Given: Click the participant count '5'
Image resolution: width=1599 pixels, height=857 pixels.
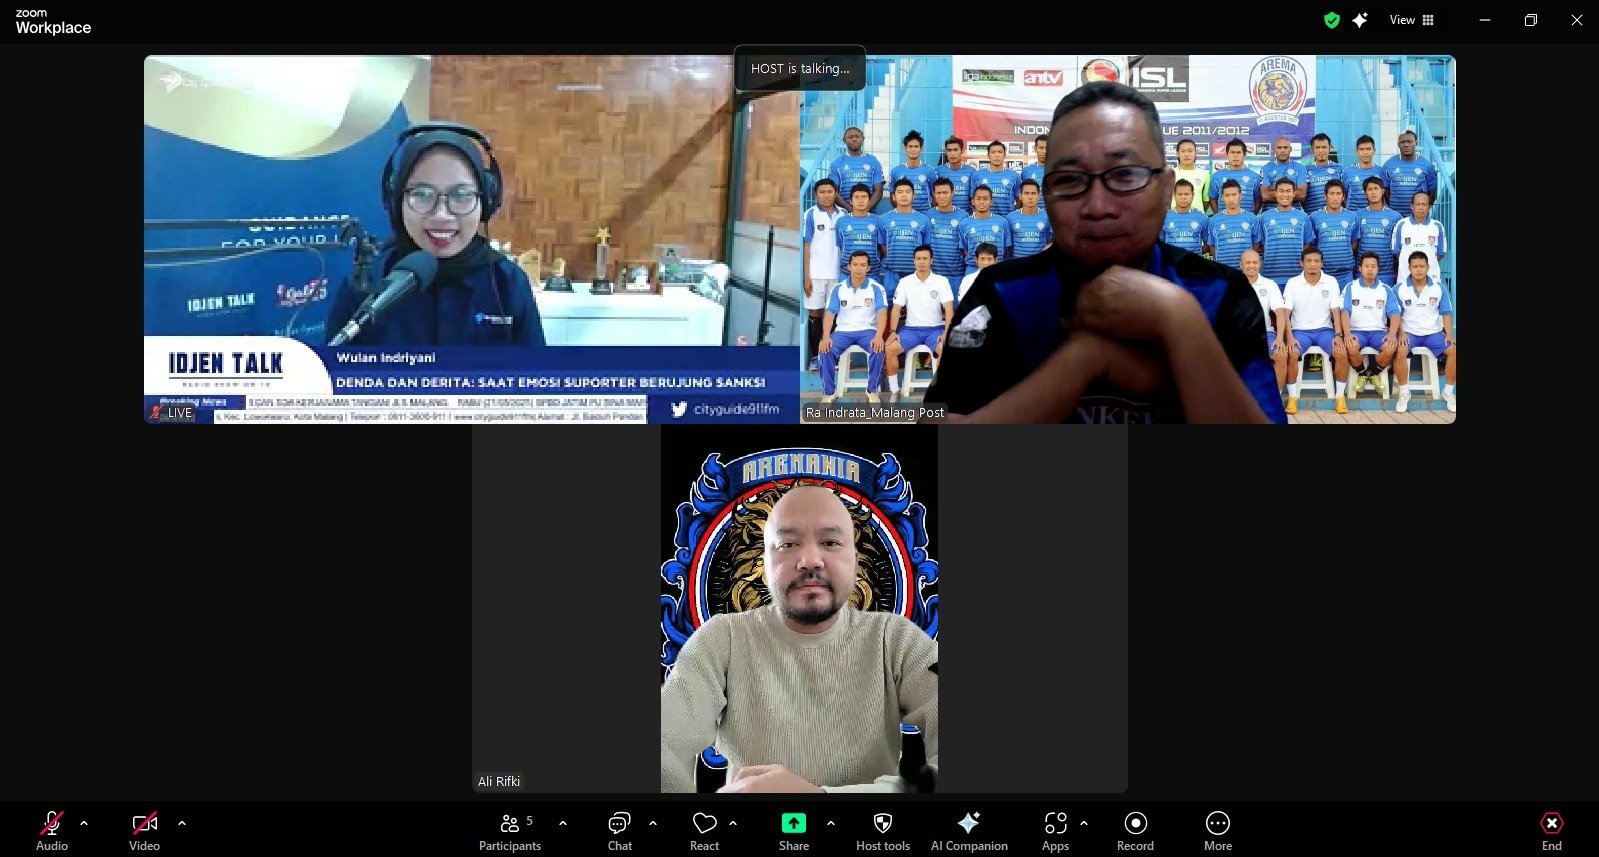Looking at the screenshot, I should [x=529, y=821].
